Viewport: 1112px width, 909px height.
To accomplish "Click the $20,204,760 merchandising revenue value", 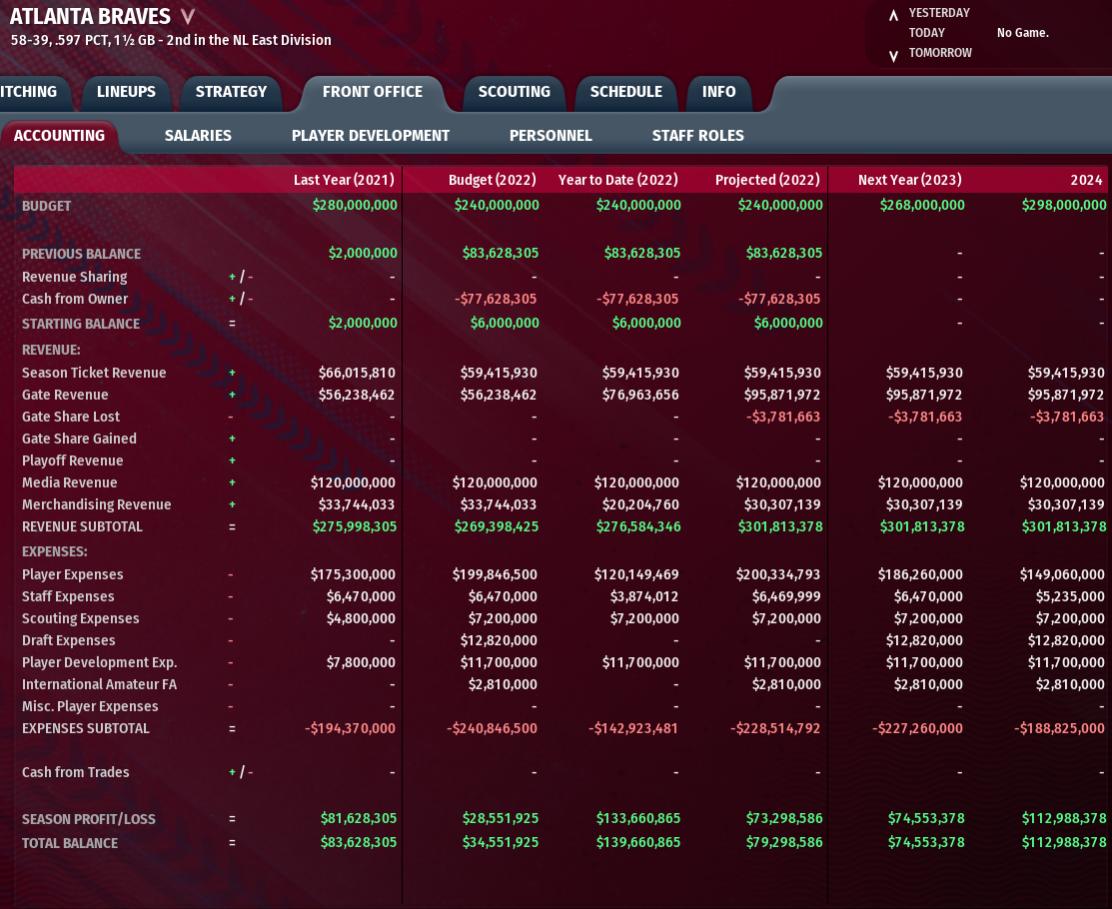I will tap(640, 504).
